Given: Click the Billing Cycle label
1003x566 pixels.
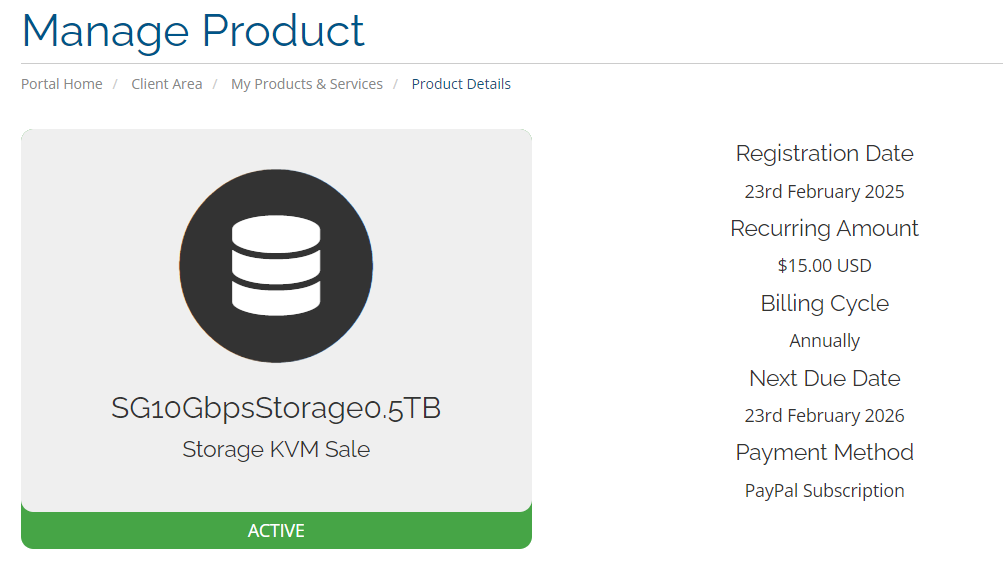Looking at the screenshot, I should (825, 303).
